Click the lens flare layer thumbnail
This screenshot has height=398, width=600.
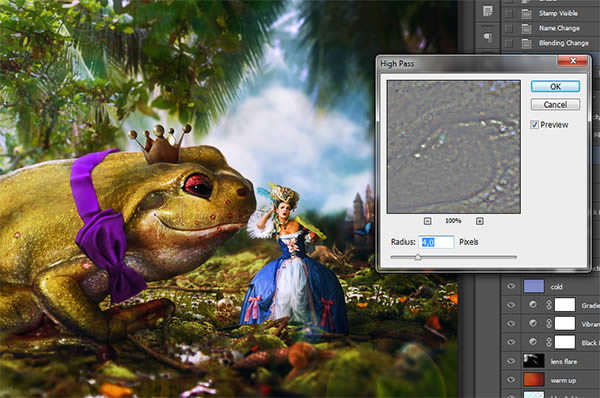point(534,361)
